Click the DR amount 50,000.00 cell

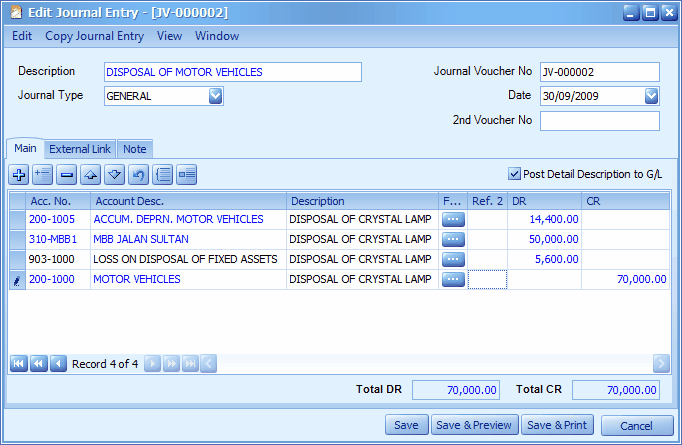click(x=544, y=239)
